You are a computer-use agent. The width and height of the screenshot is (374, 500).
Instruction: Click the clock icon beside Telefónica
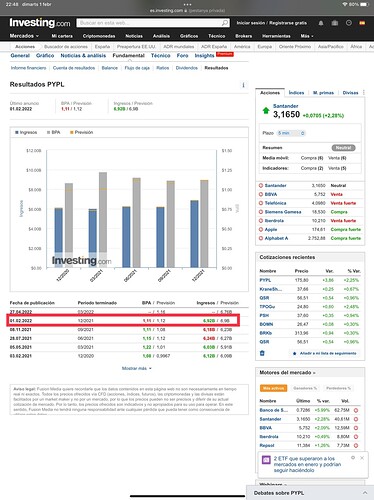261,203
